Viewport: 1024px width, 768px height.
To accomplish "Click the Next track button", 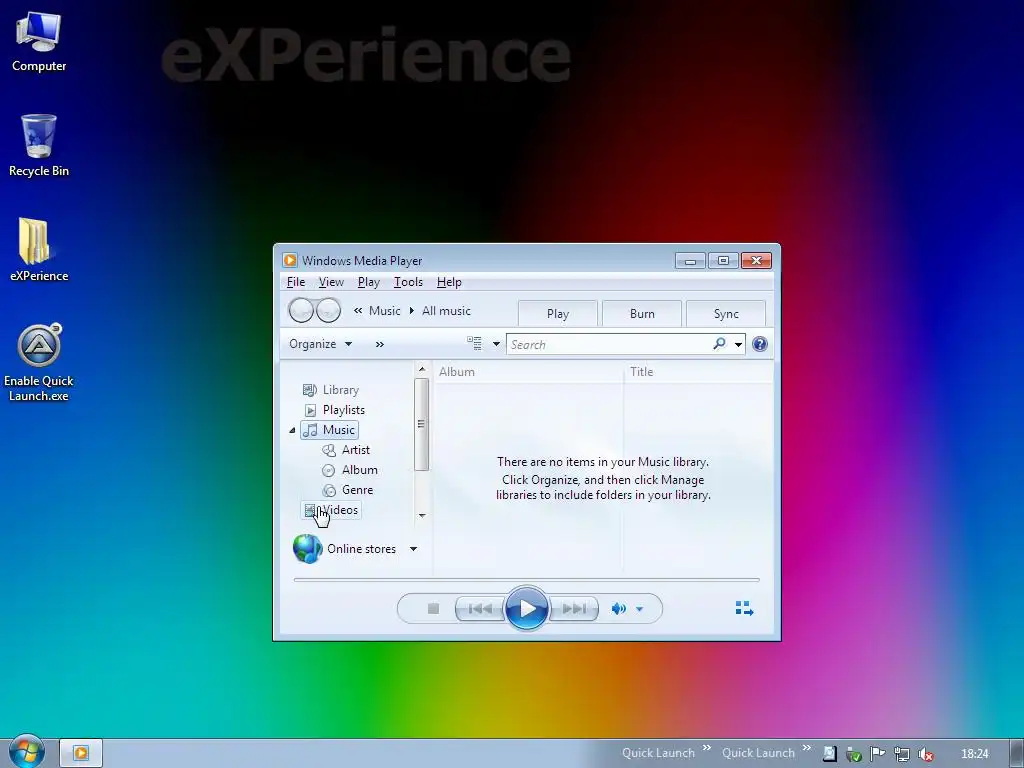I will click(573, 609).
